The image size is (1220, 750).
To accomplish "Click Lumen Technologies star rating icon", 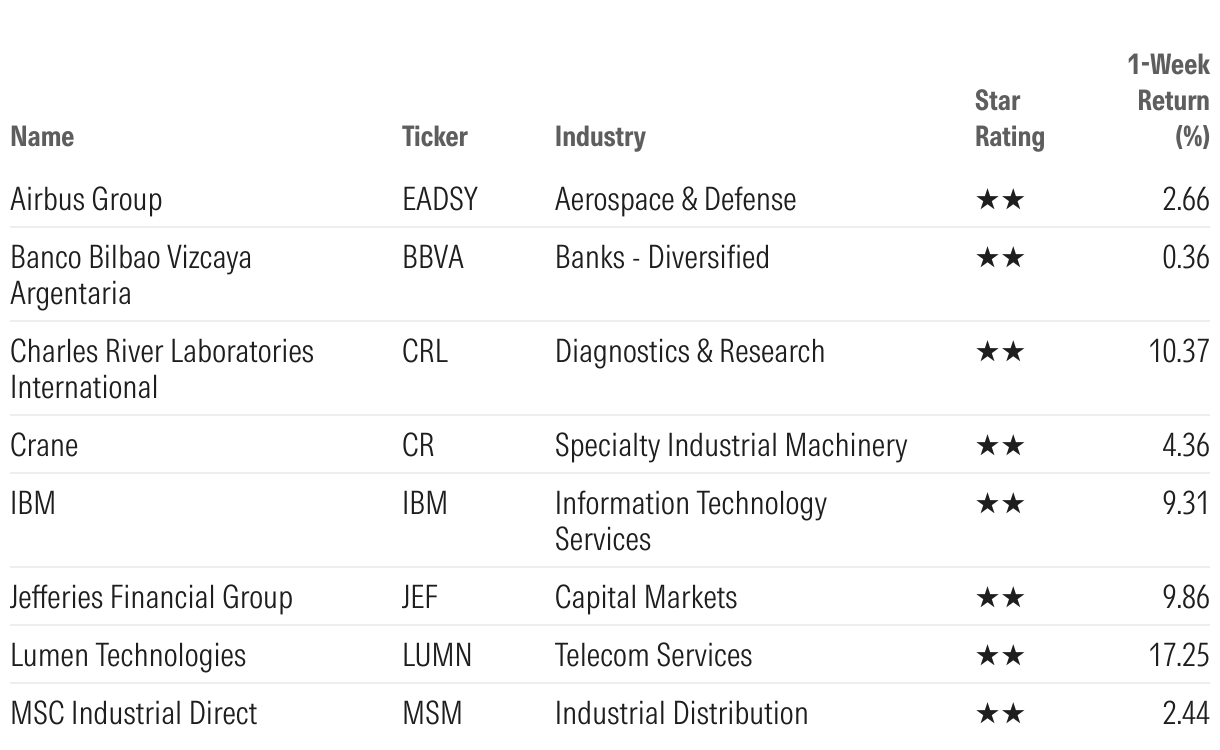I will point(999,656).
